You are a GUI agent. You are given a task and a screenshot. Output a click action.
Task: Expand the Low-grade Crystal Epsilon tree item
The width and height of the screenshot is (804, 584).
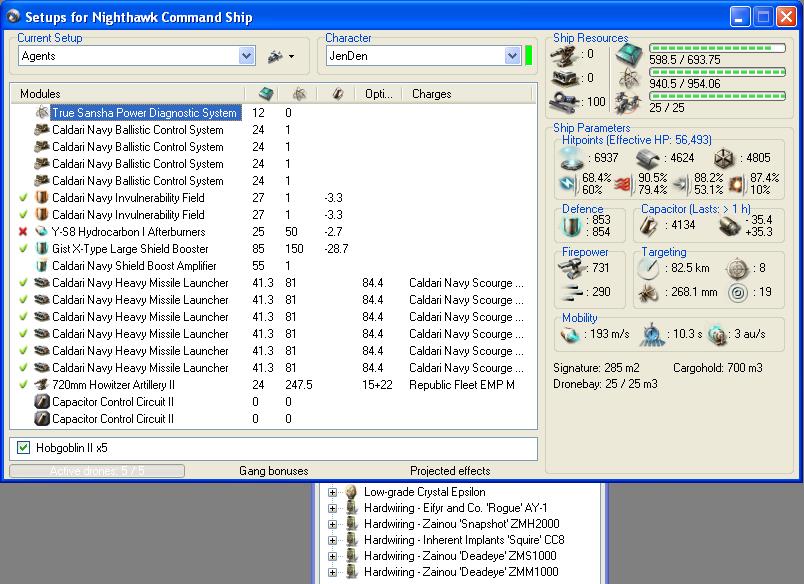[x=332, y=492]
